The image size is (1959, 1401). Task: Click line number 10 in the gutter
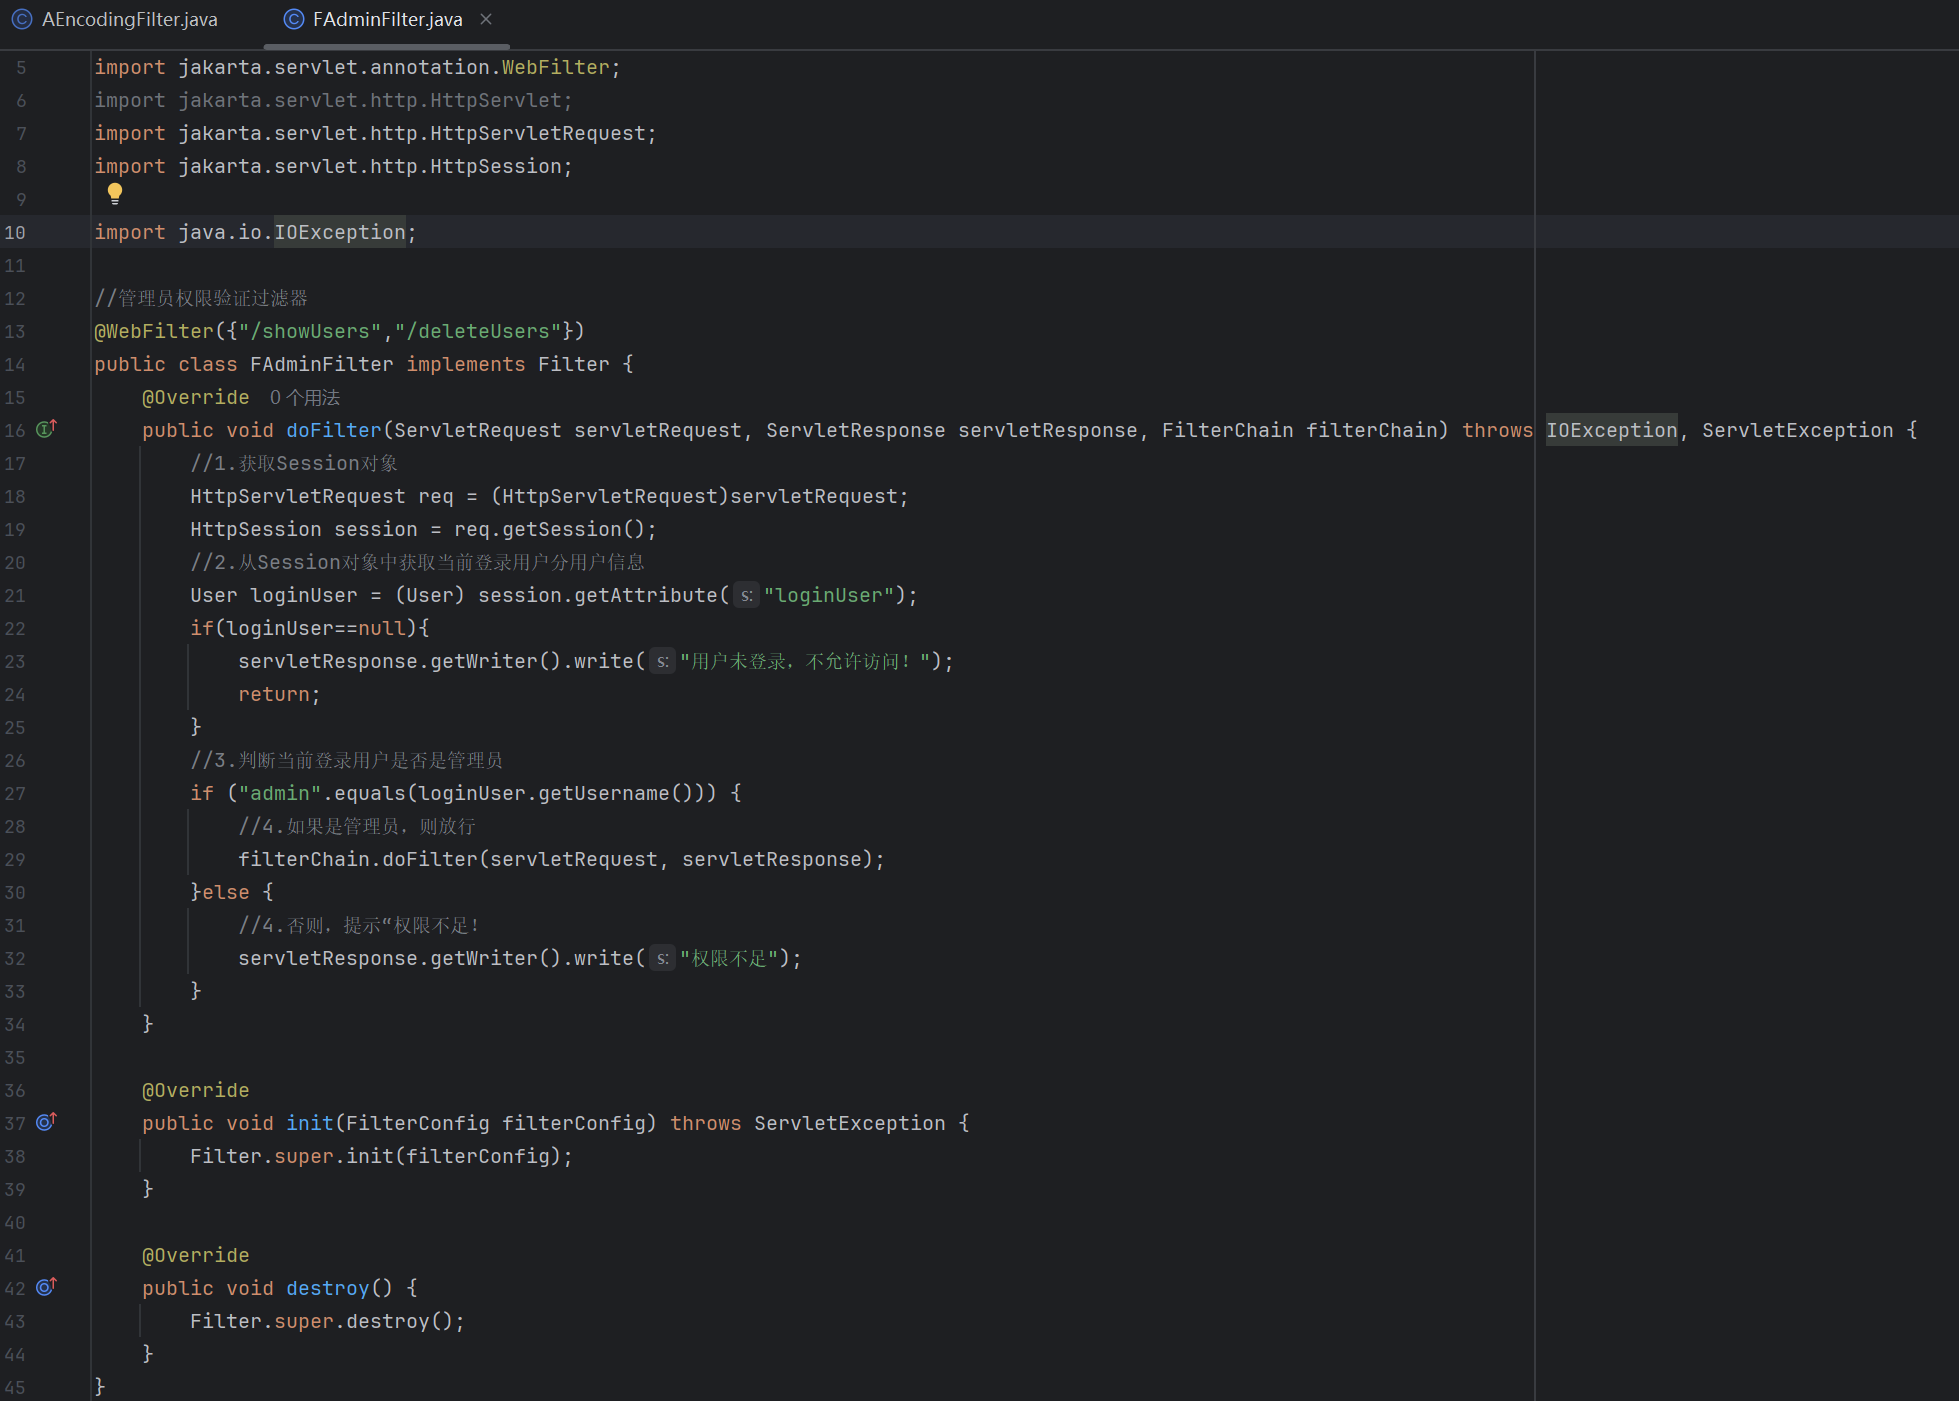point(15,232)
